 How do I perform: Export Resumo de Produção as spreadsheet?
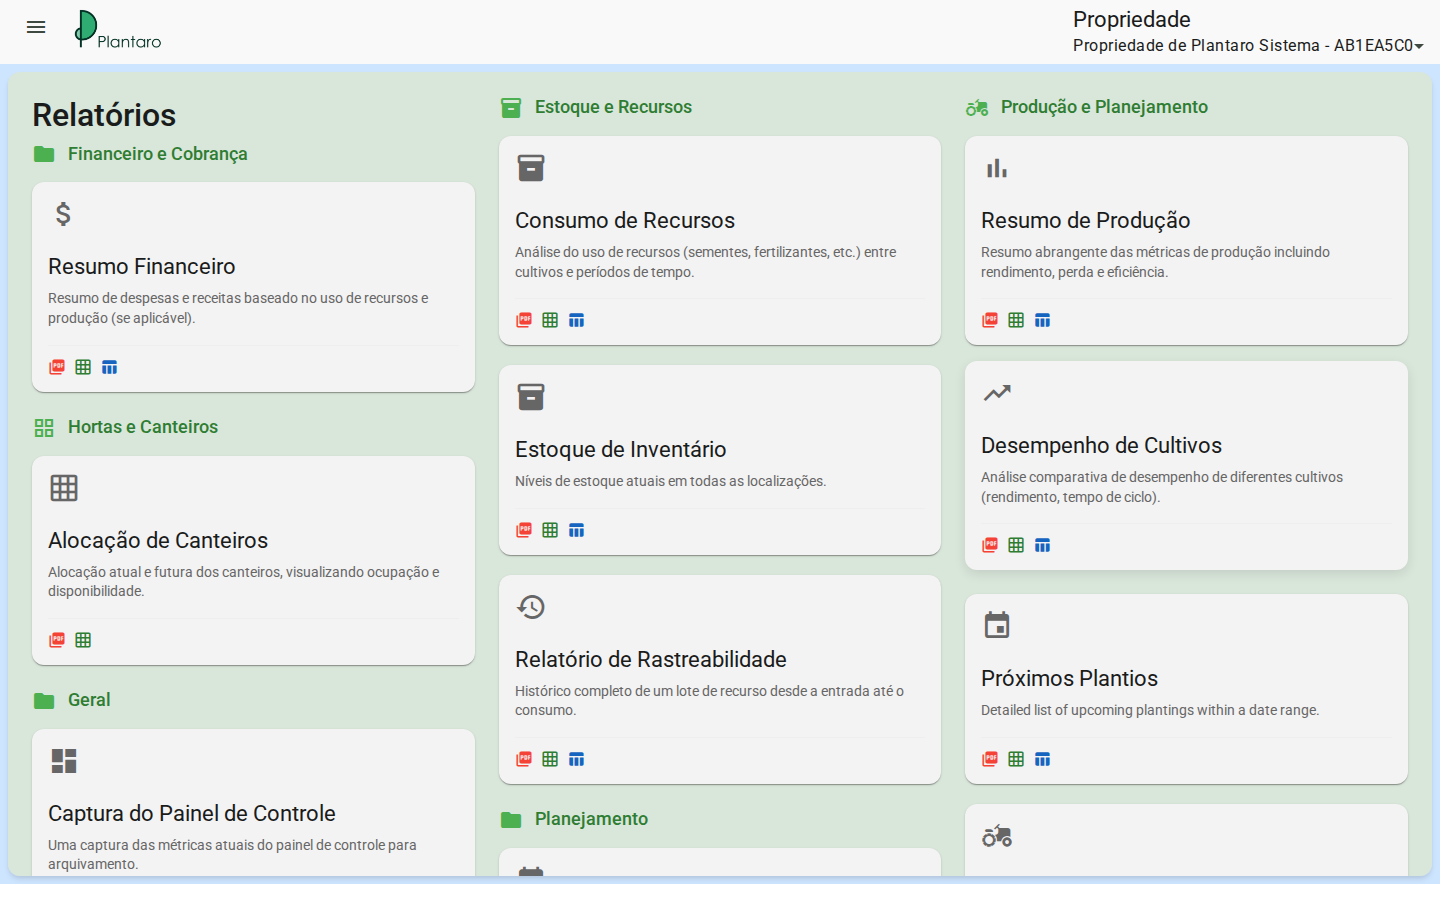[1016, 320]
